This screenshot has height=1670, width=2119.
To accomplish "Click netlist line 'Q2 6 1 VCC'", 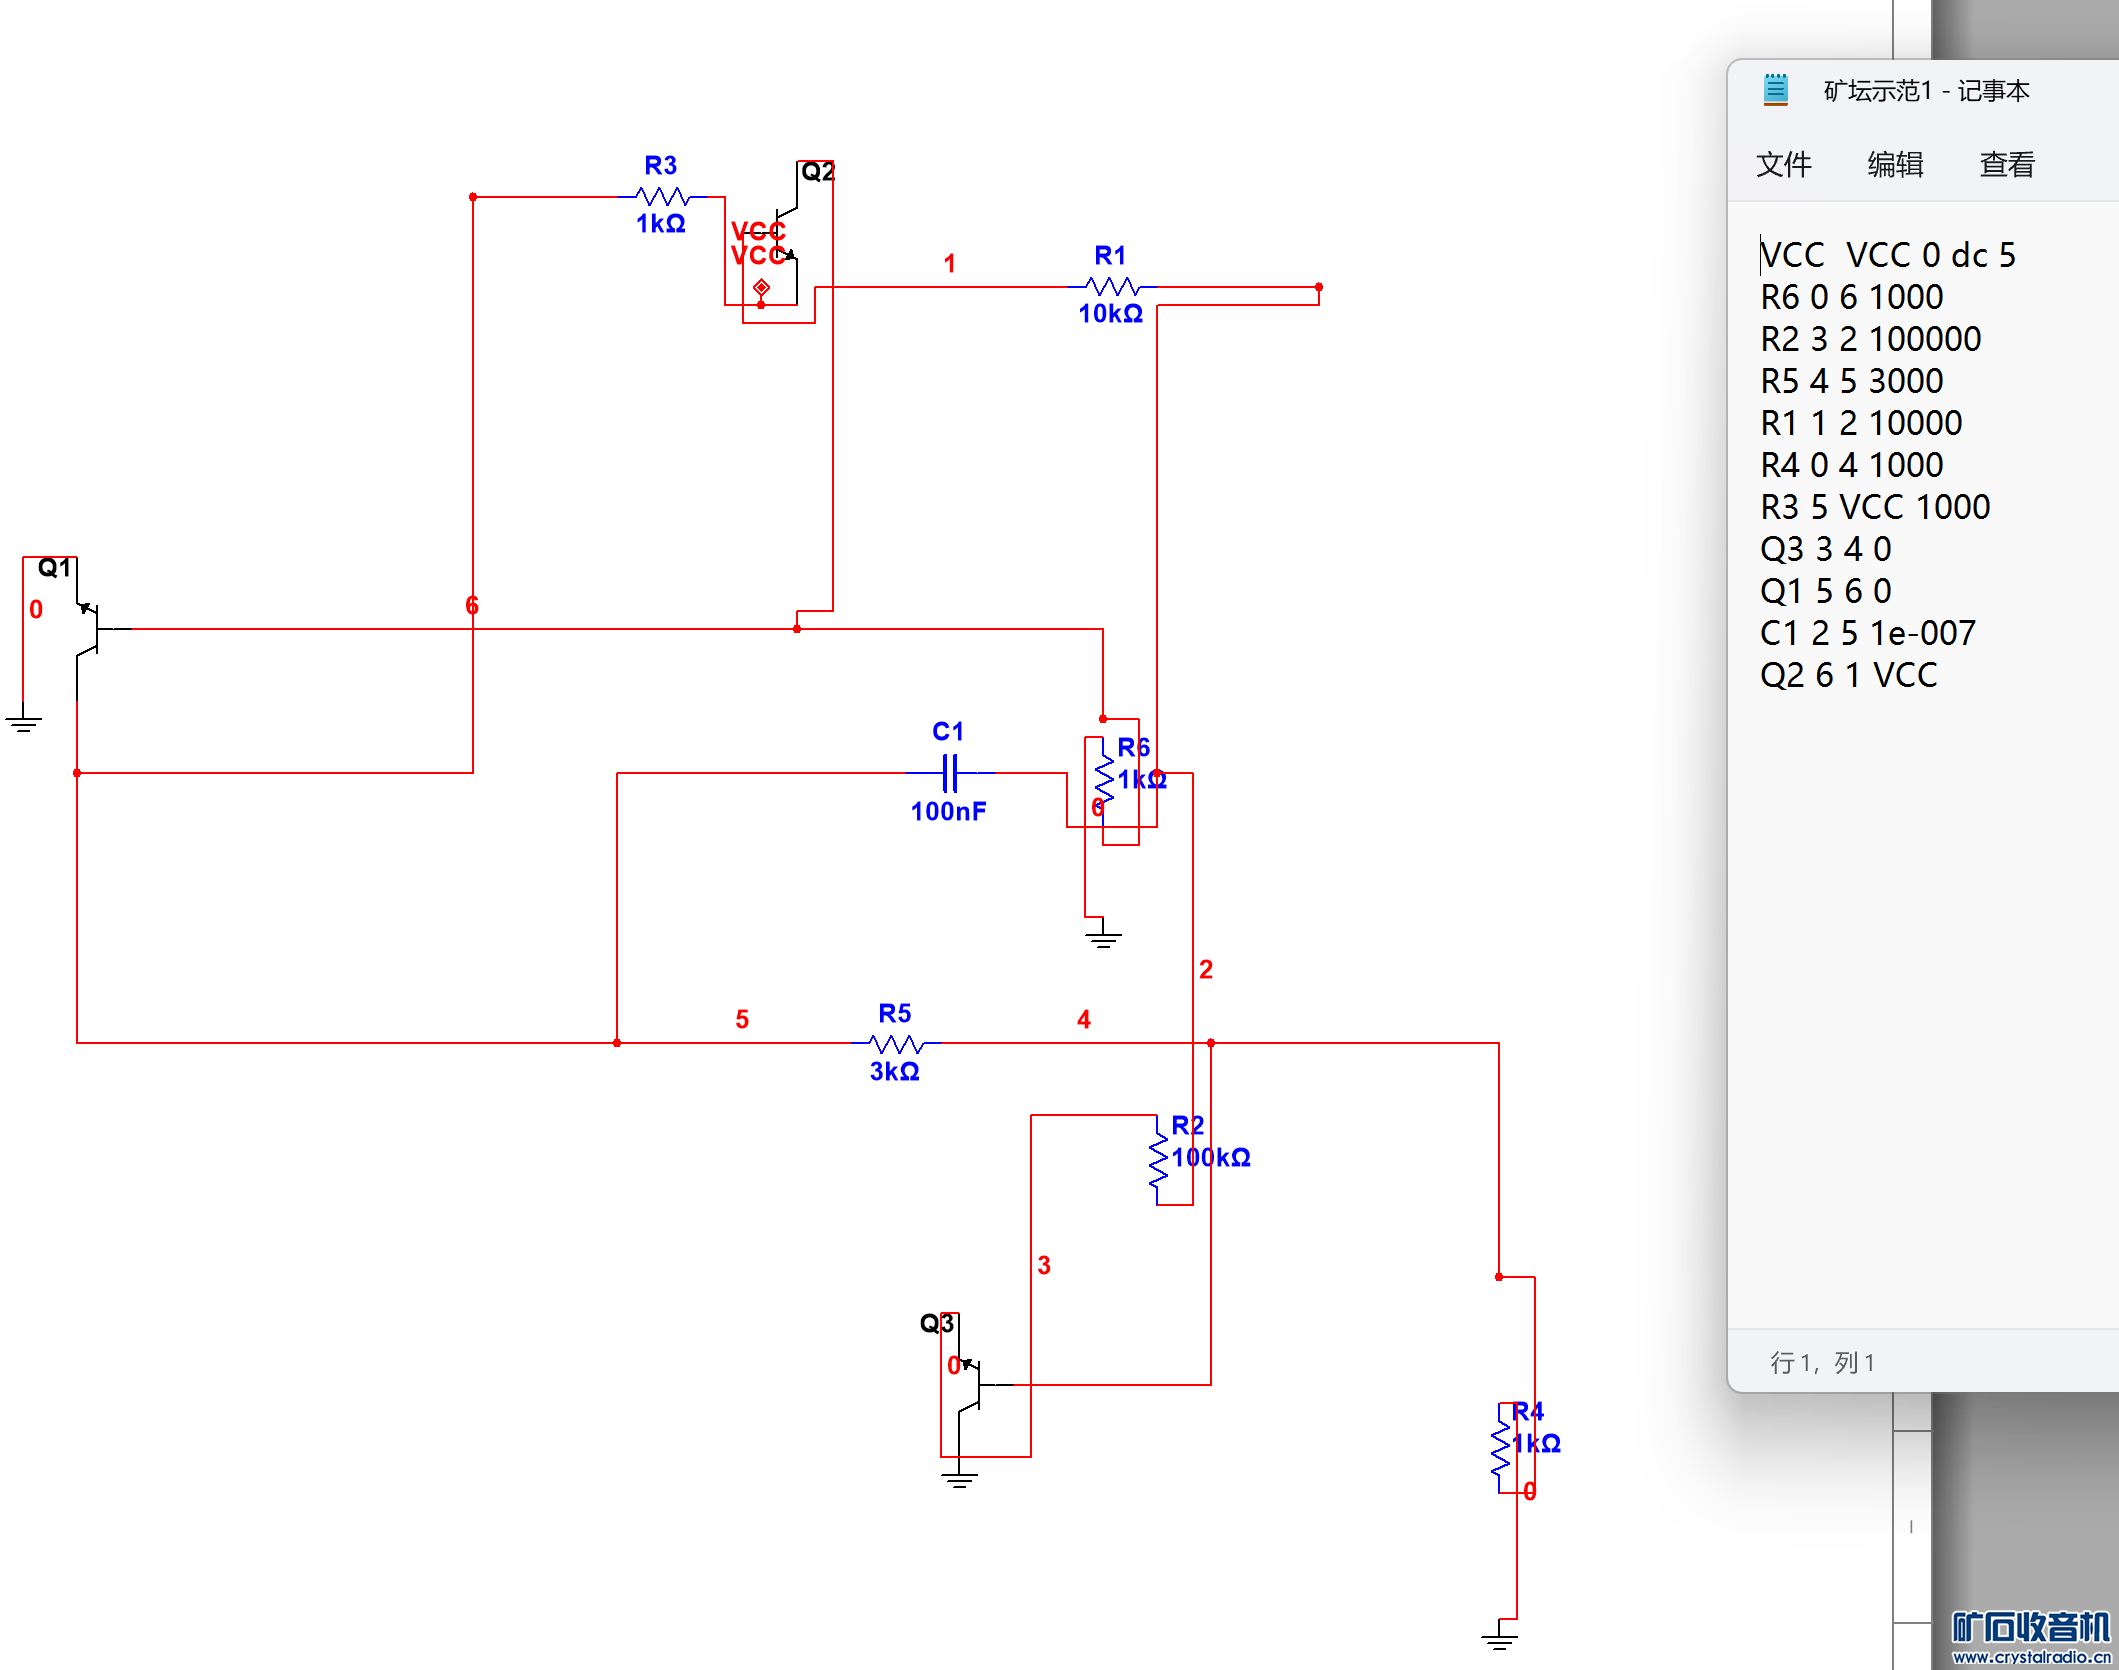I will tap(1849, 675).
